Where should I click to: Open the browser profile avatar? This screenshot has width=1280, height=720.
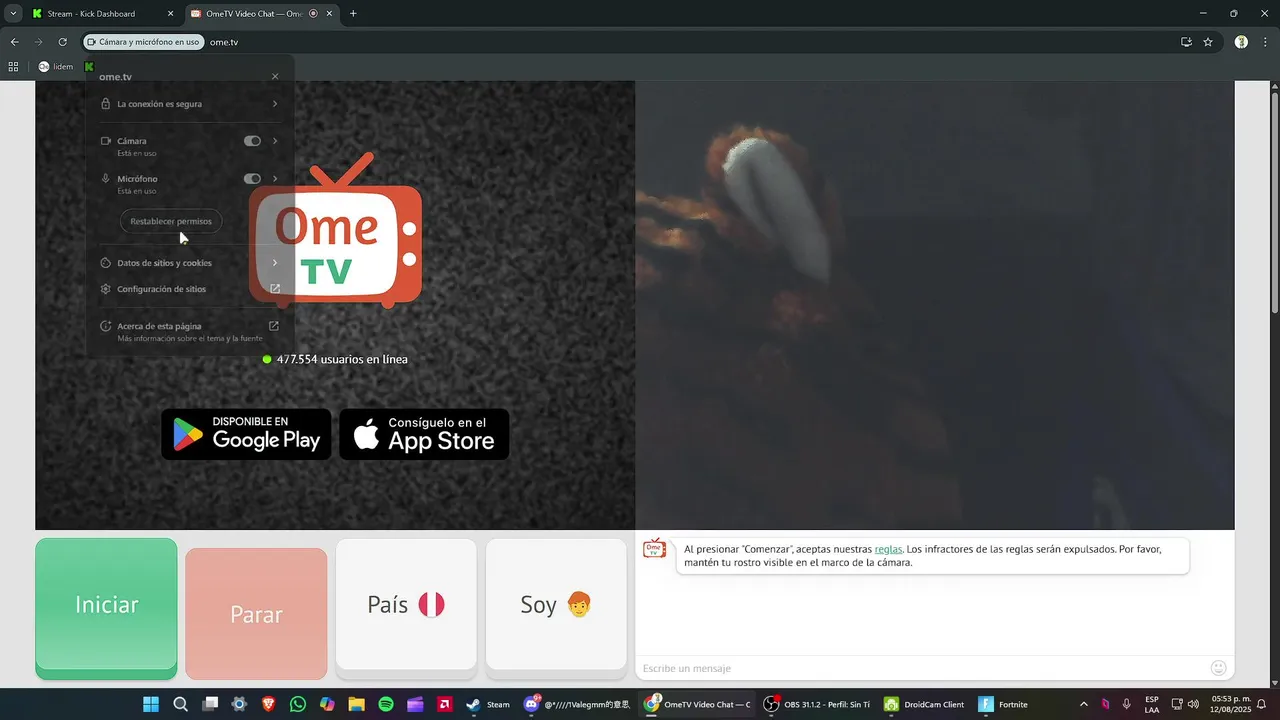coord(1241,42)
